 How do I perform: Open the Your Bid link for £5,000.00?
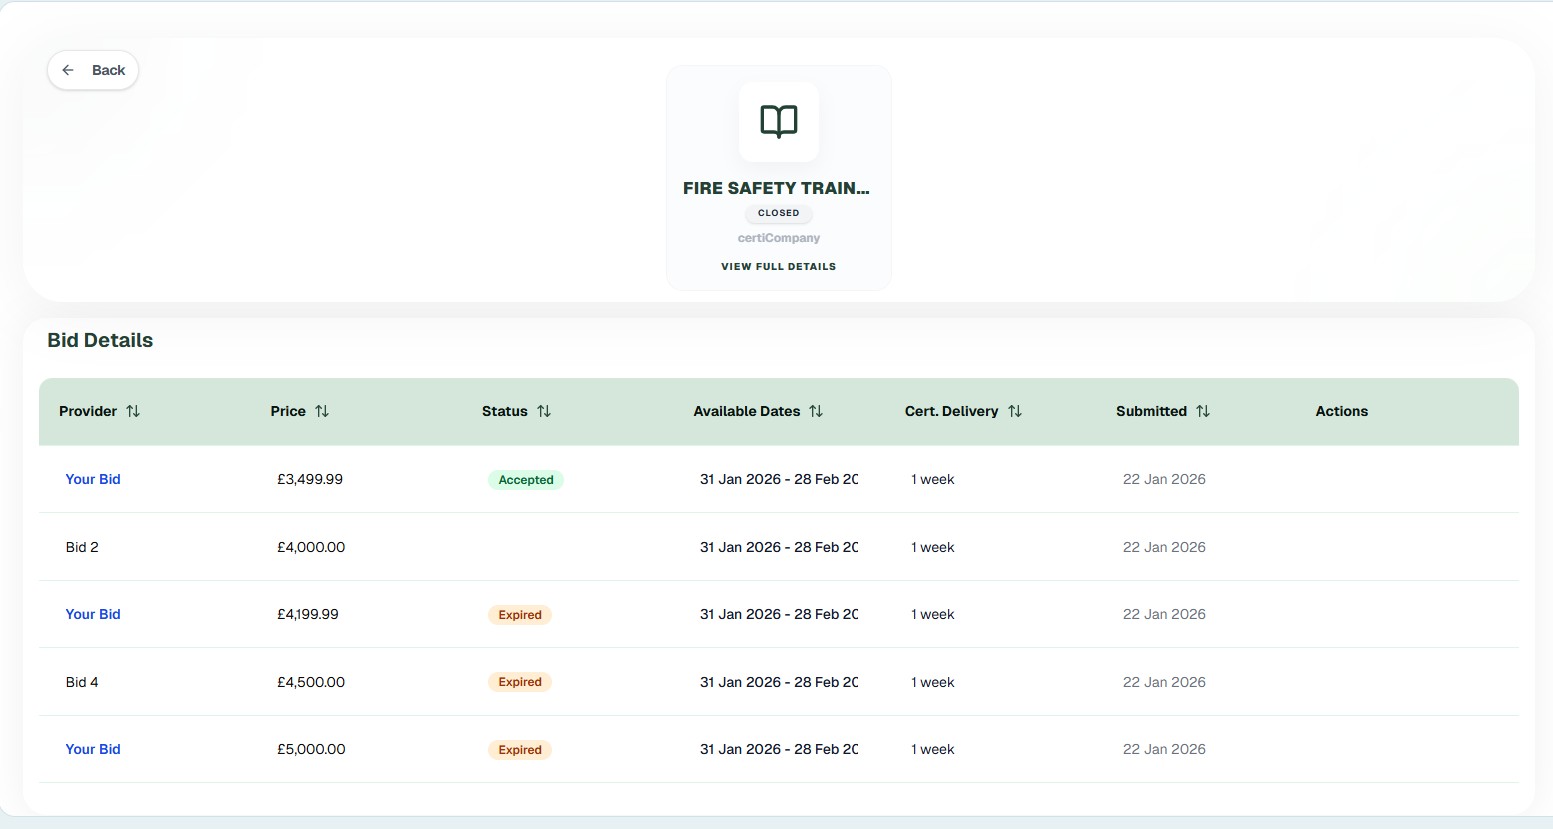[93, 749]
